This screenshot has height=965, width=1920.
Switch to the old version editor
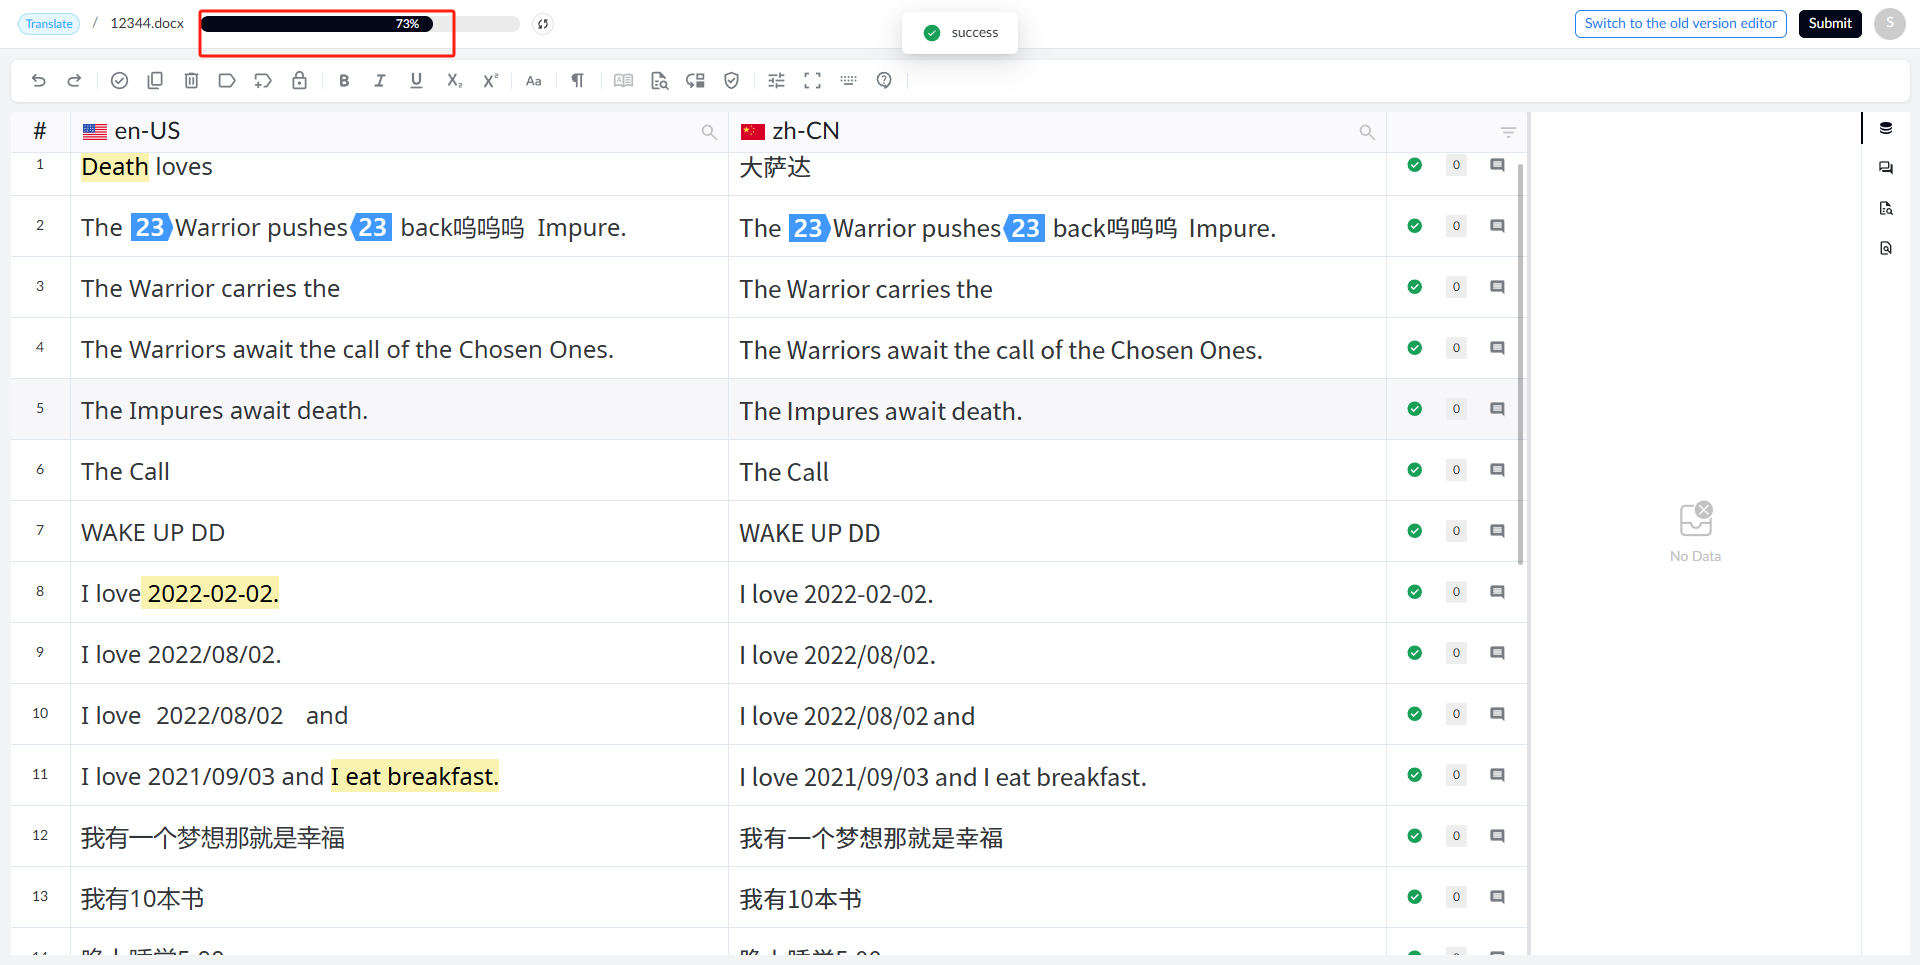click(x=1680, y=24)
